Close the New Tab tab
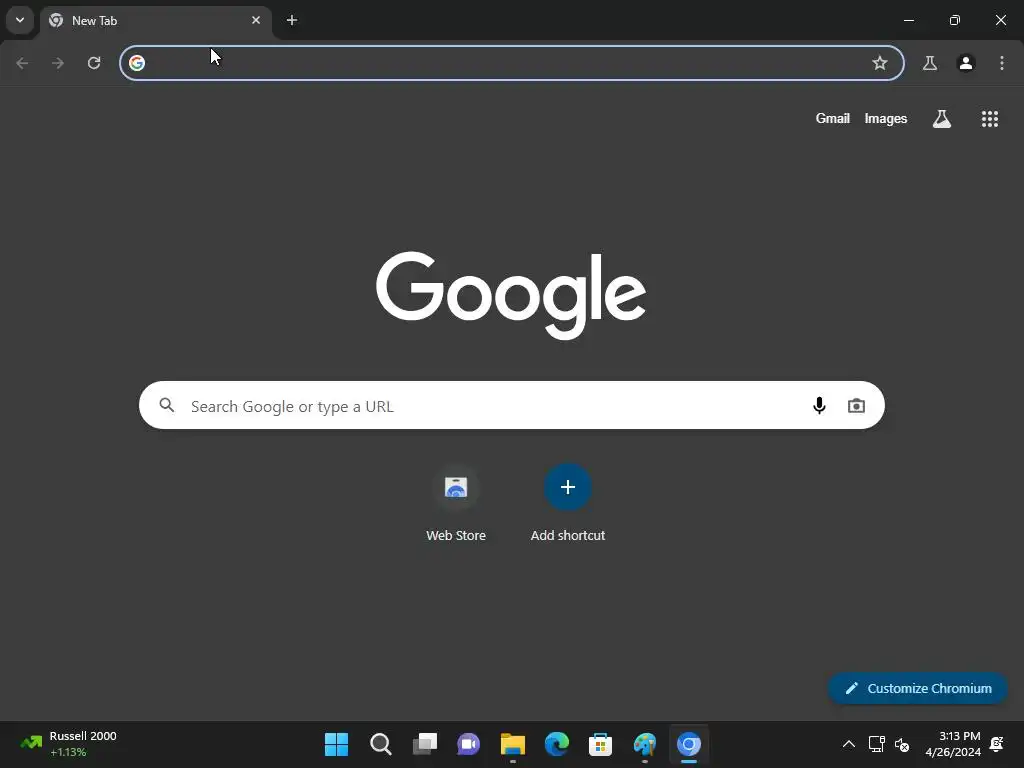This screenshot has width=1024, height=768. [256, 20]
